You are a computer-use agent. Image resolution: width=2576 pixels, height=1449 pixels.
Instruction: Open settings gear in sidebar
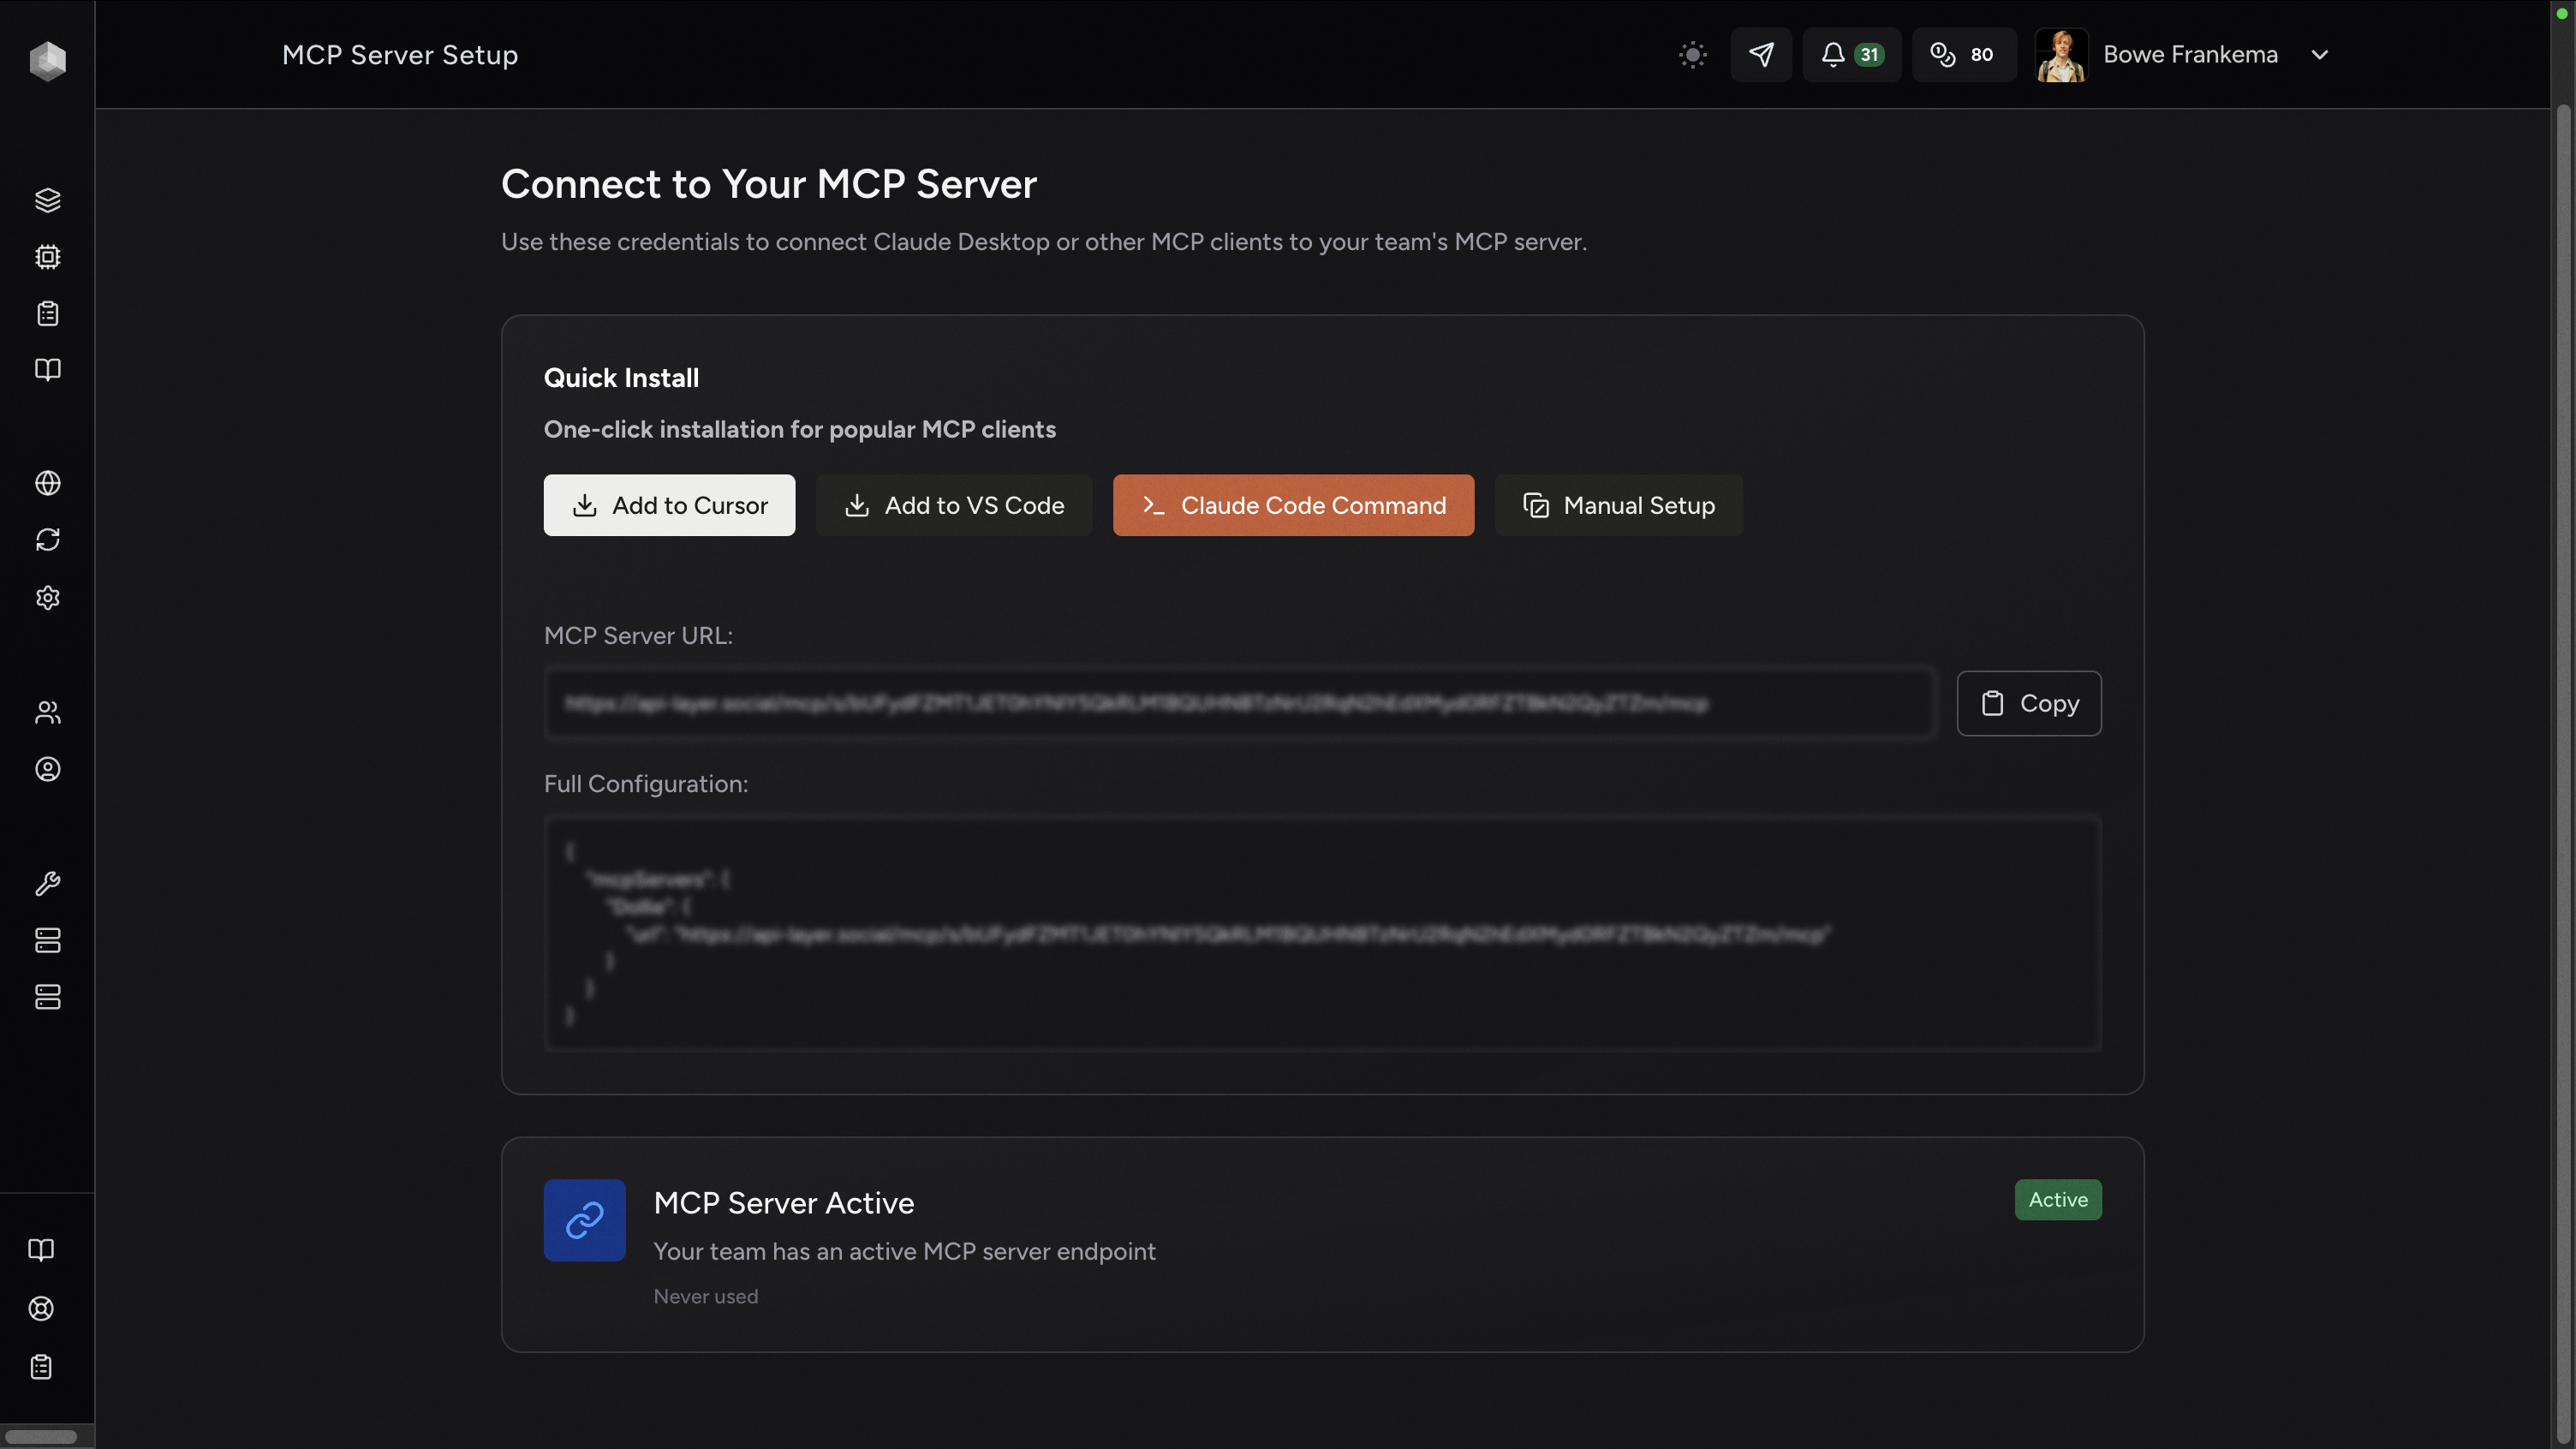[47, 597]
